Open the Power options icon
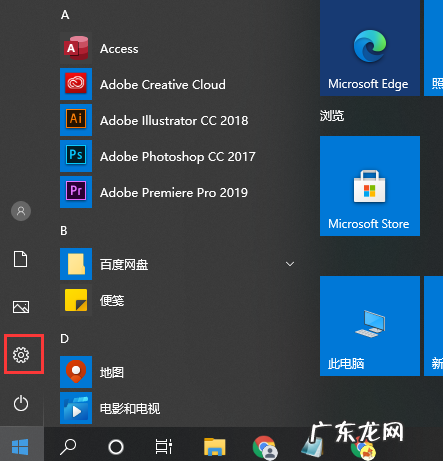 (21, 403)
